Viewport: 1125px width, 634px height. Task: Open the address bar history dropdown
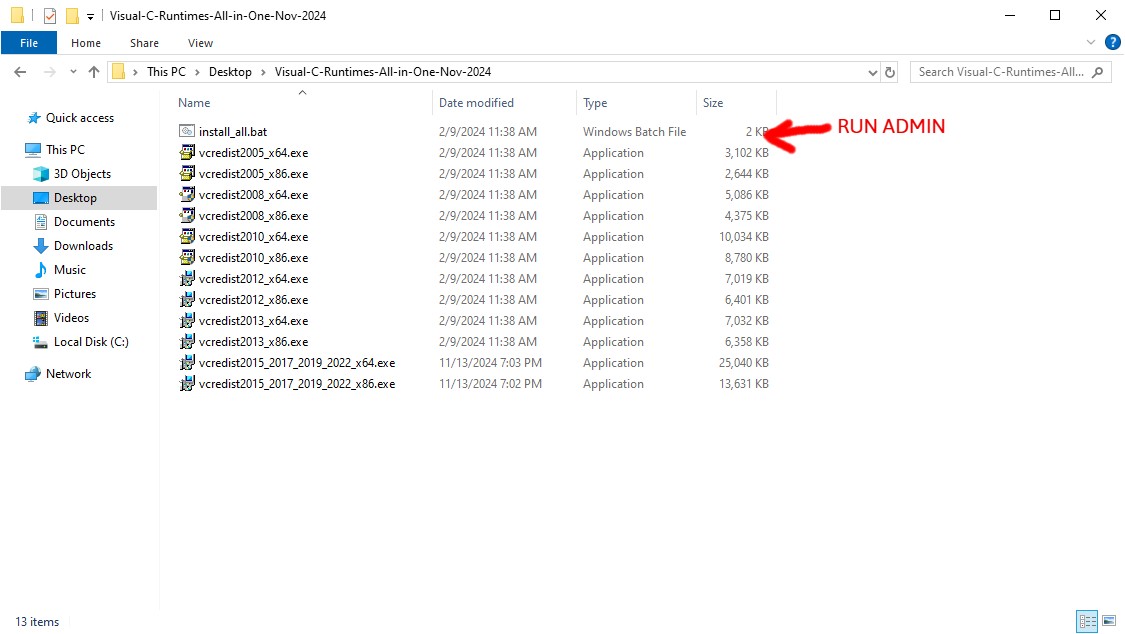coord(872,72)
